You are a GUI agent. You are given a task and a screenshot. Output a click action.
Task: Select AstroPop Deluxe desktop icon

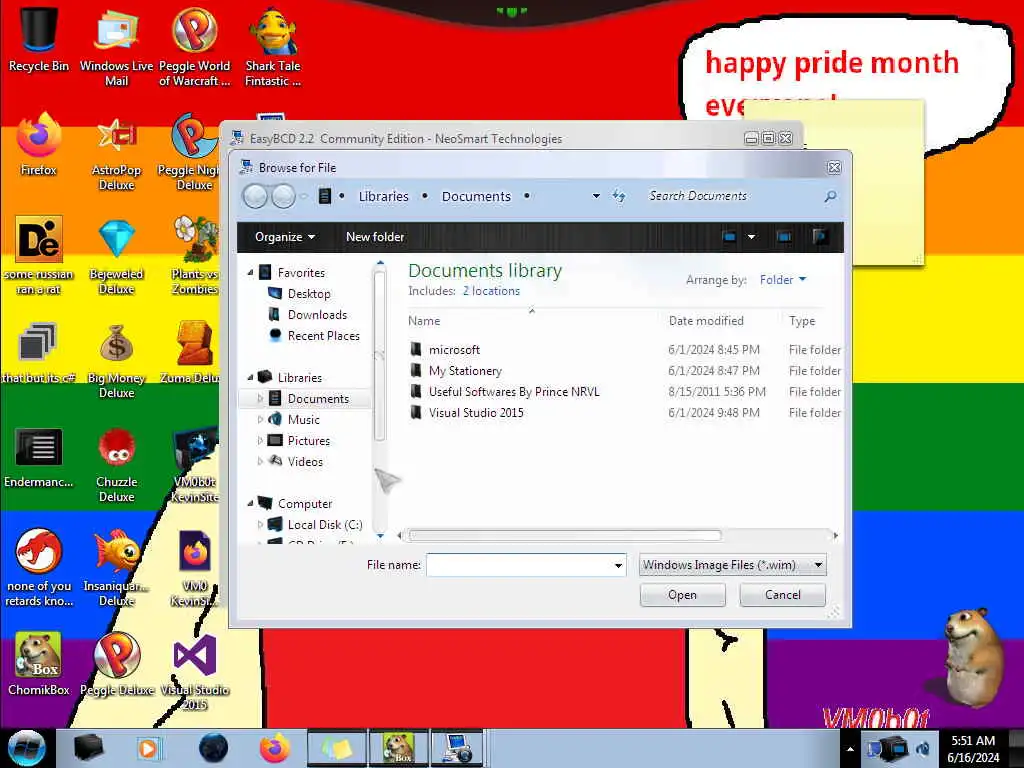pyautogui.click(x=116, y=153)
